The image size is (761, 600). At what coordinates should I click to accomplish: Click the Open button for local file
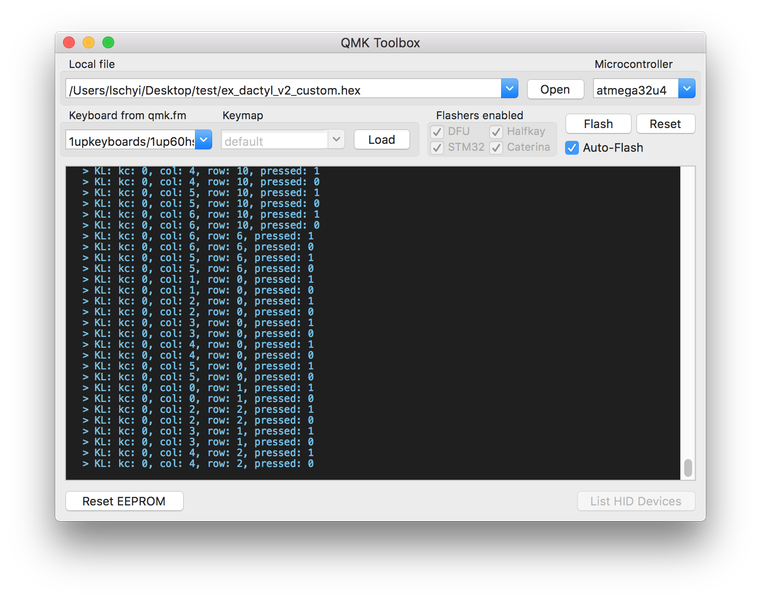tap(555, 90)
